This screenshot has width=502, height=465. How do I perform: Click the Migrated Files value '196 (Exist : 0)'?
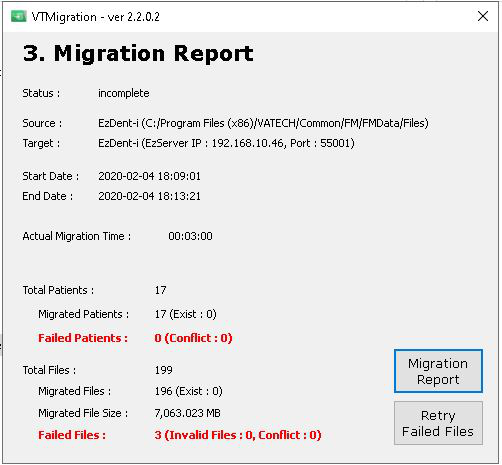click(x=188, y=391)
